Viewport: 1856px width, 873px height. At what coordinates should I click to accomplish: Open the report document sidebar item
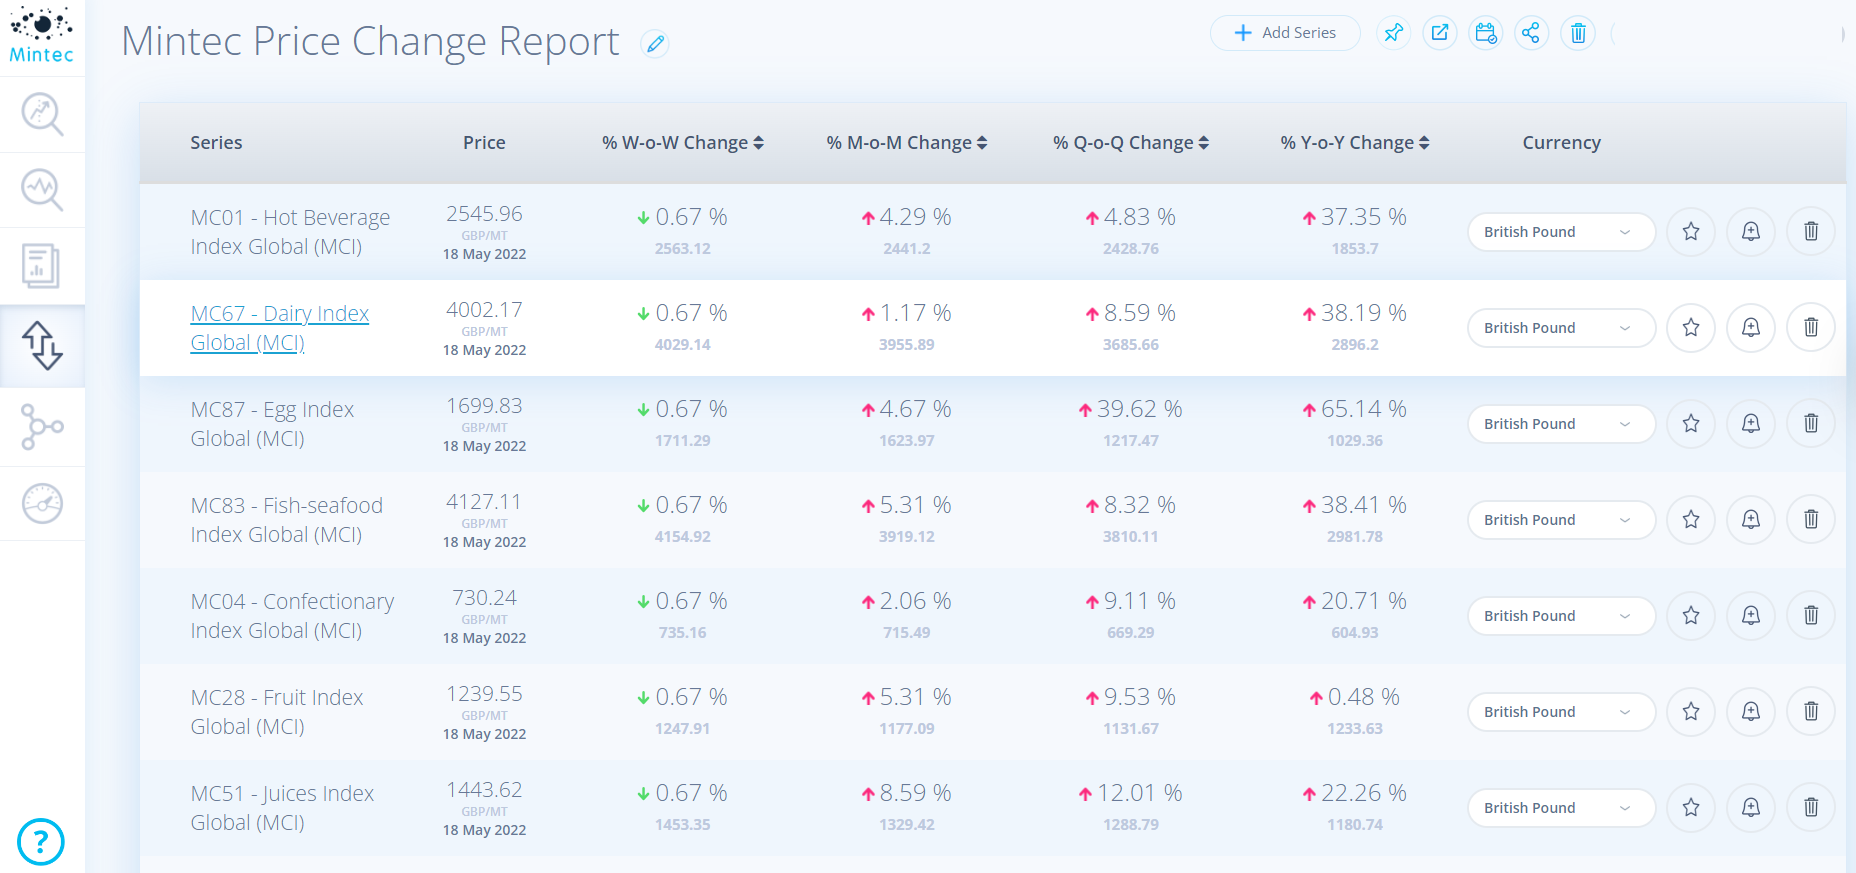[42, 266]
